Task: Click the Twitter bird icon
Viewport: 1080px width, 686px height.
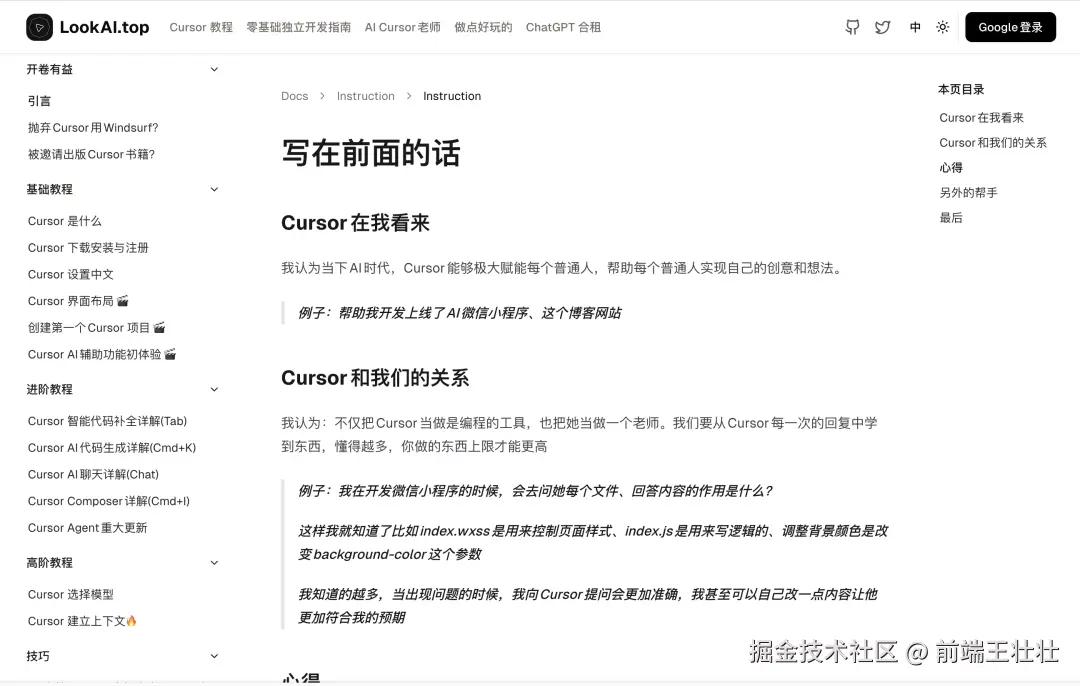Action: (883, 27)
